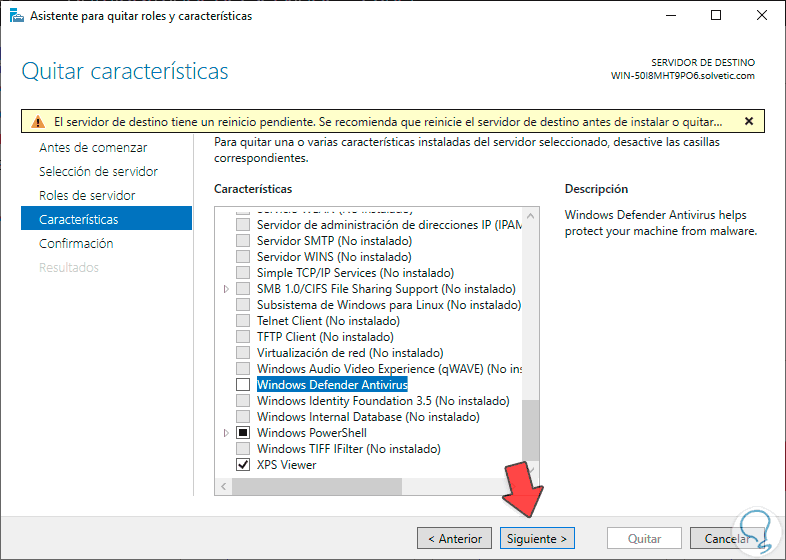
Task: Click the yellow warning triangle icon
Action: click(38, 122)
